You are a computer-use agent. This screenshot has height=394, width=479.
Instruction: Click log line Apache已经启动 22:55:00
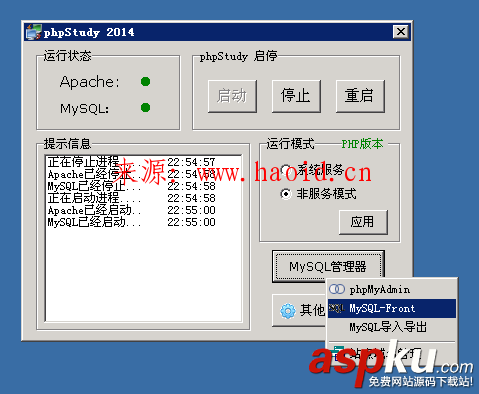tap(131, 210)
